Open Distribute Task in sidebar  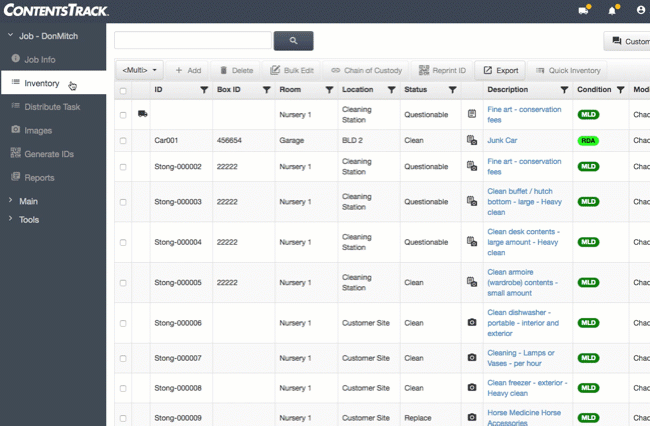click(x=53, y=106)
